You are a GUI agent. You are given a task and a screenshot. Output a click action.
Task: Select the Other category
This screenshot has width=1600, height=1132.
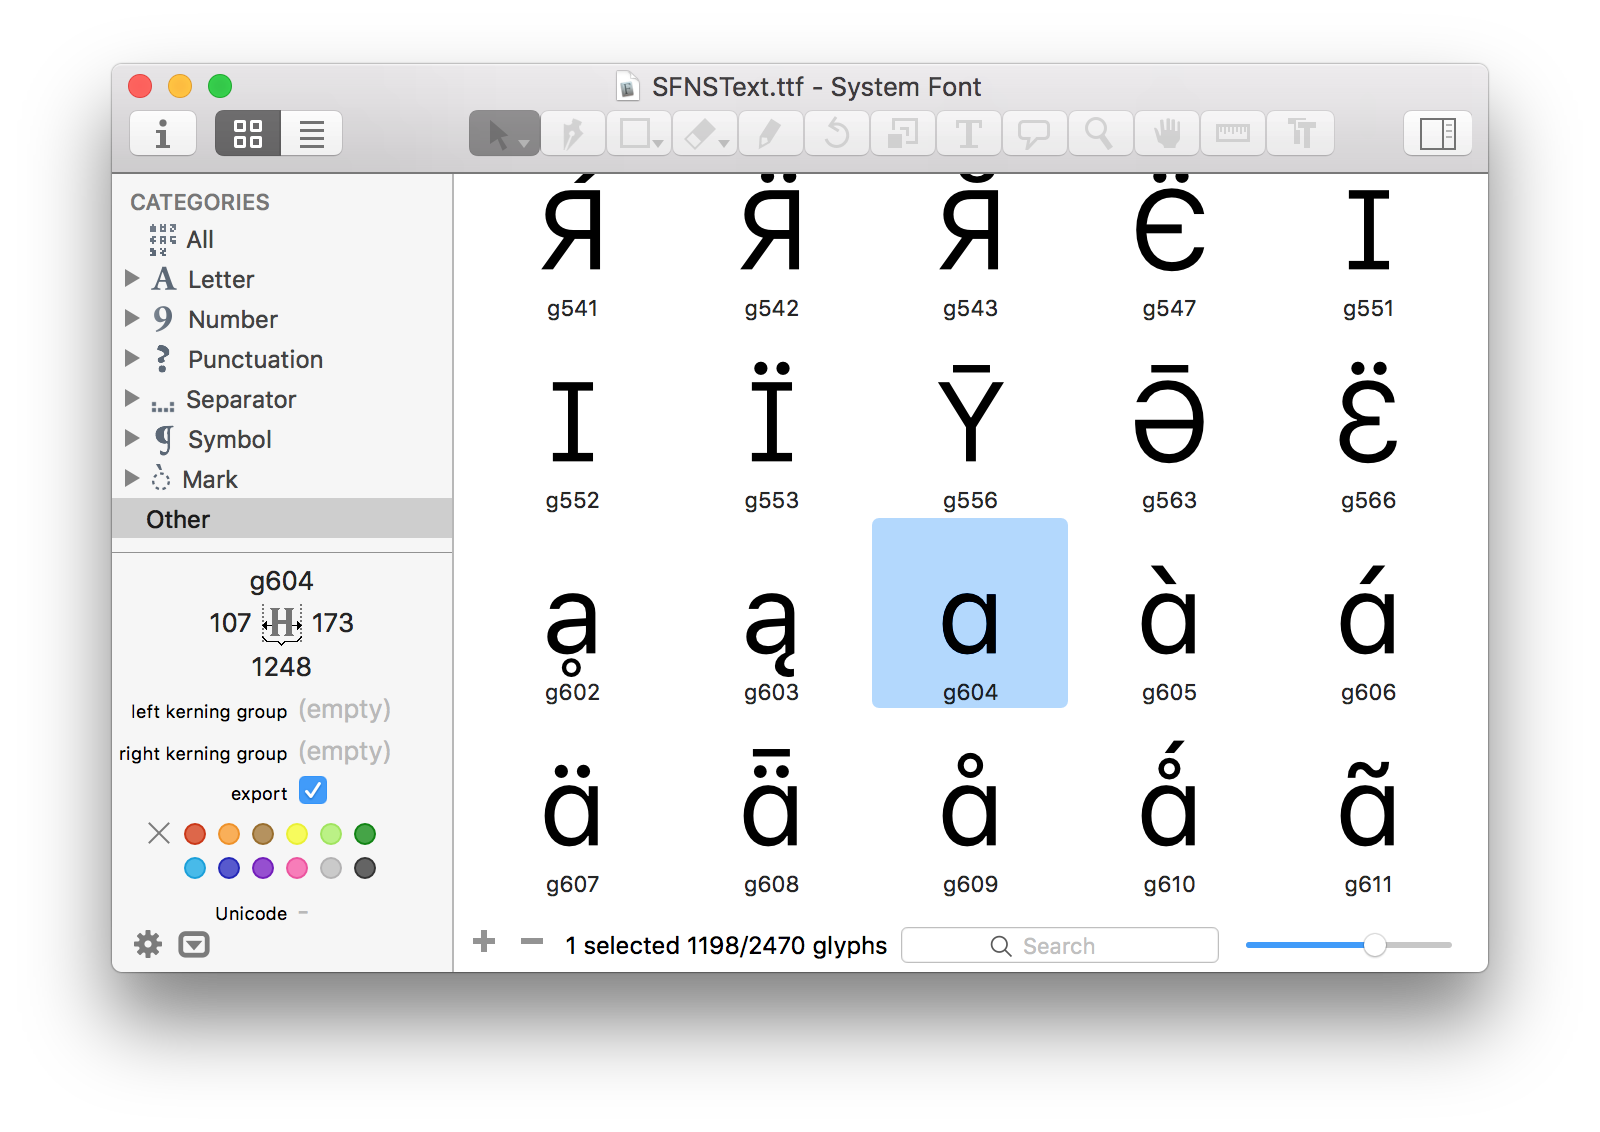point(282,519)
